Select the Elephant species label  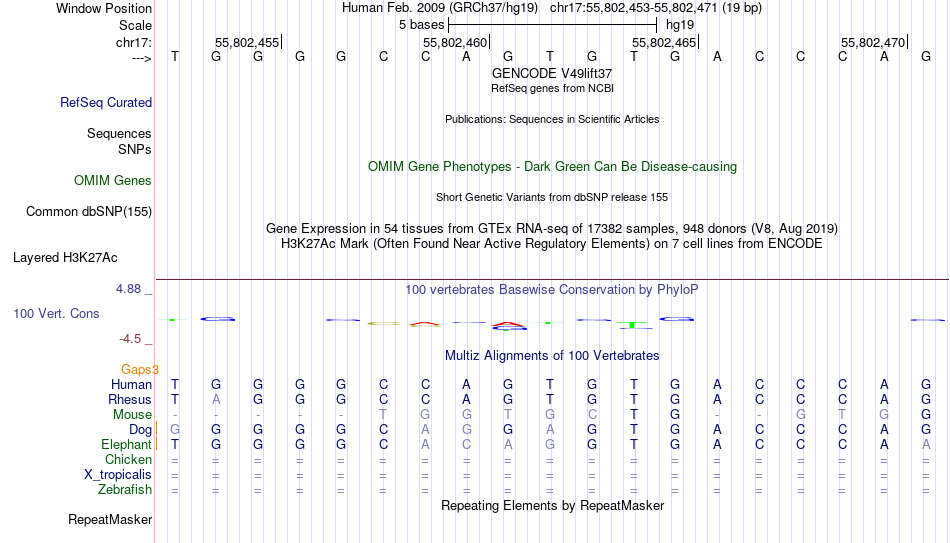[126, 445]
